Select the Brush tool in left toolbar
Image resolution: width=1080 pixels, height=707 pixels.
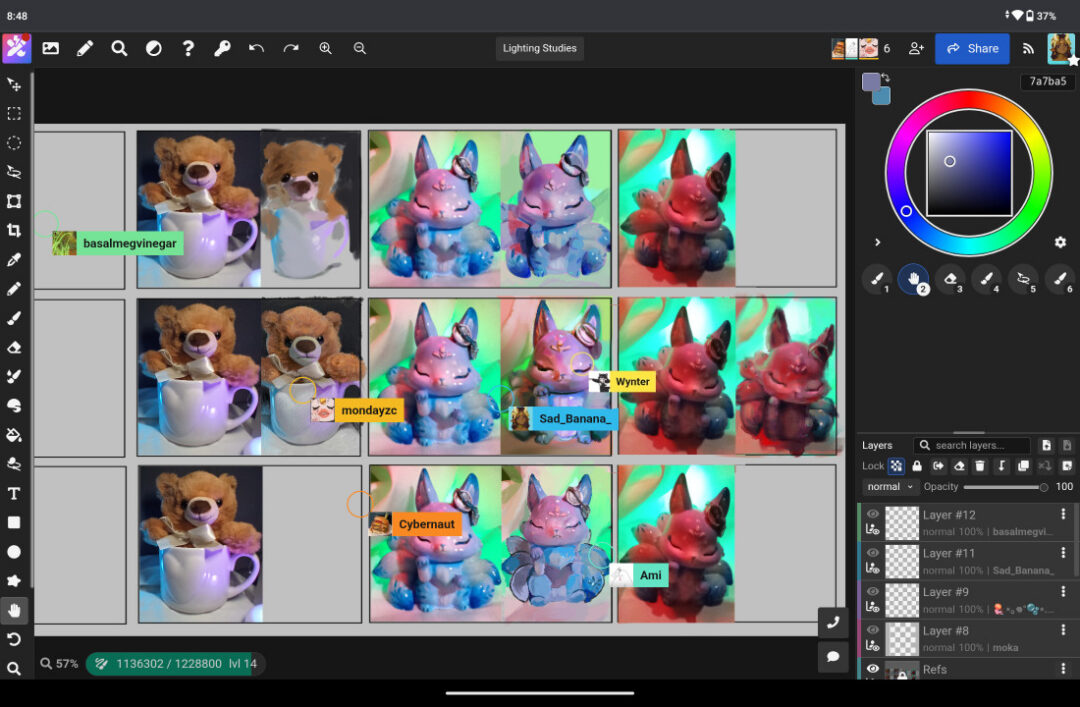[x=14, y=318]
